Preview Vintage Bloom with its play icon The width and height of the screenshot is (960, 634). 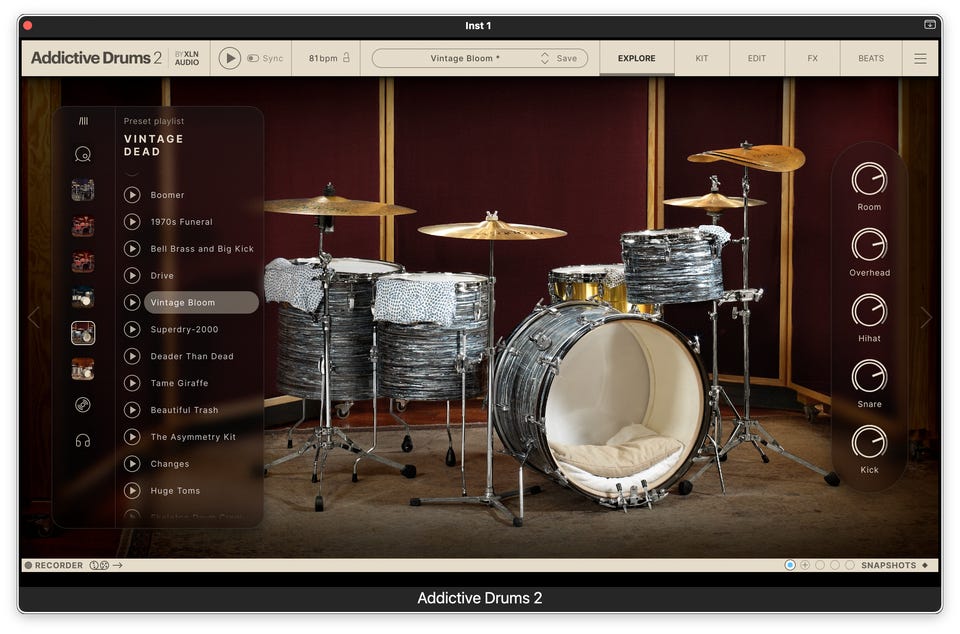pyautogui.click(x=132, y=302)
